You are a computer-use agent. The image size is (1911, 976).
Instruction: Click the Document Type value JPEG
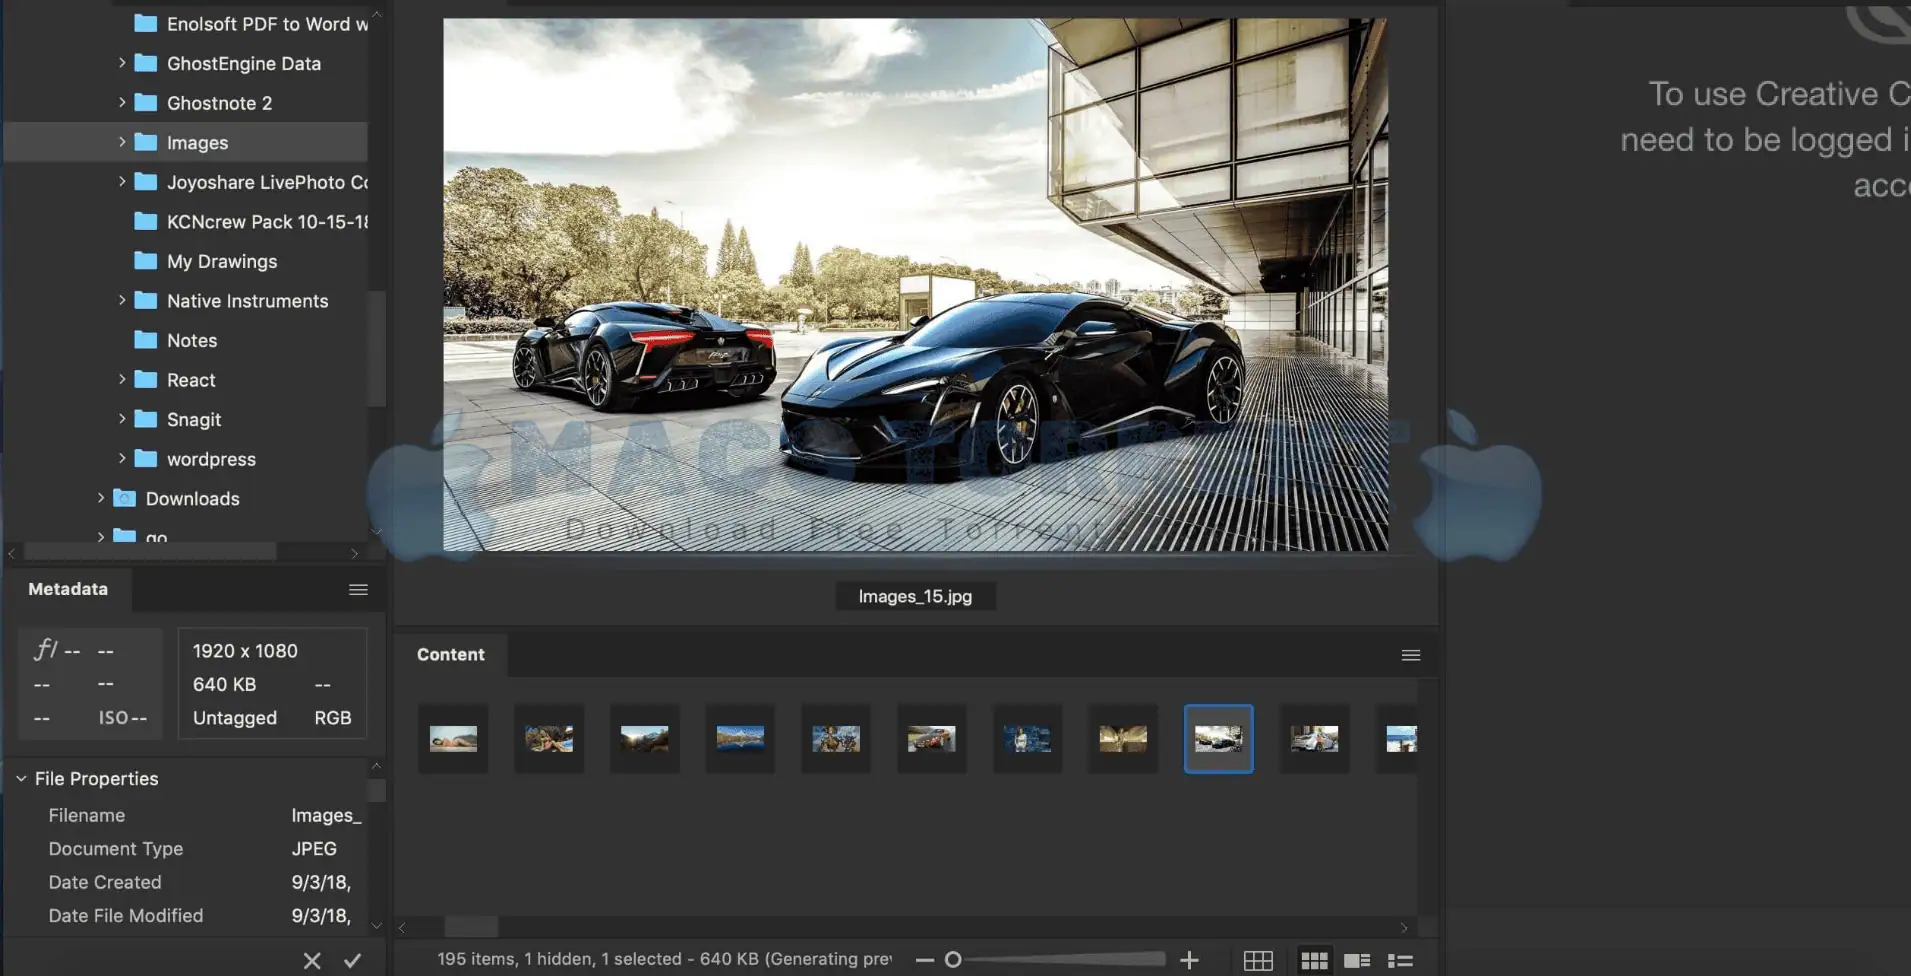(314, 848)
